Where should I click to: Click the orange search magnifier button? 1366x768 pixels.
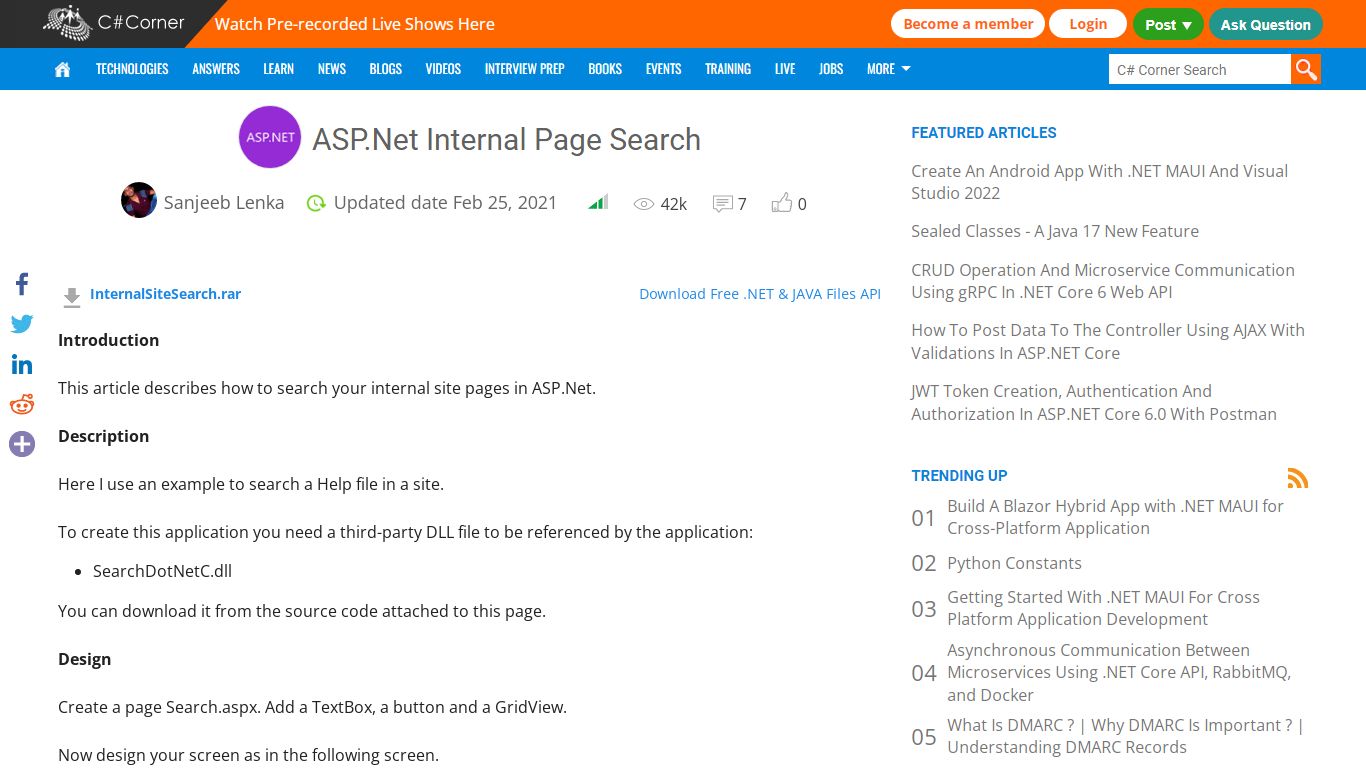[1305, 69]
